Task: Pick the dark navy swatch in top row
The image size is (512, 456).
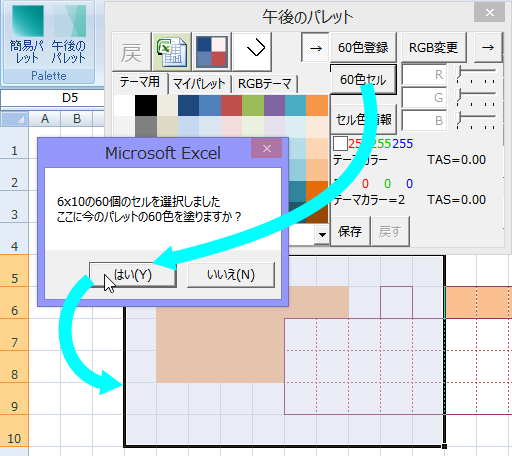Action: (x=189, y=105)
